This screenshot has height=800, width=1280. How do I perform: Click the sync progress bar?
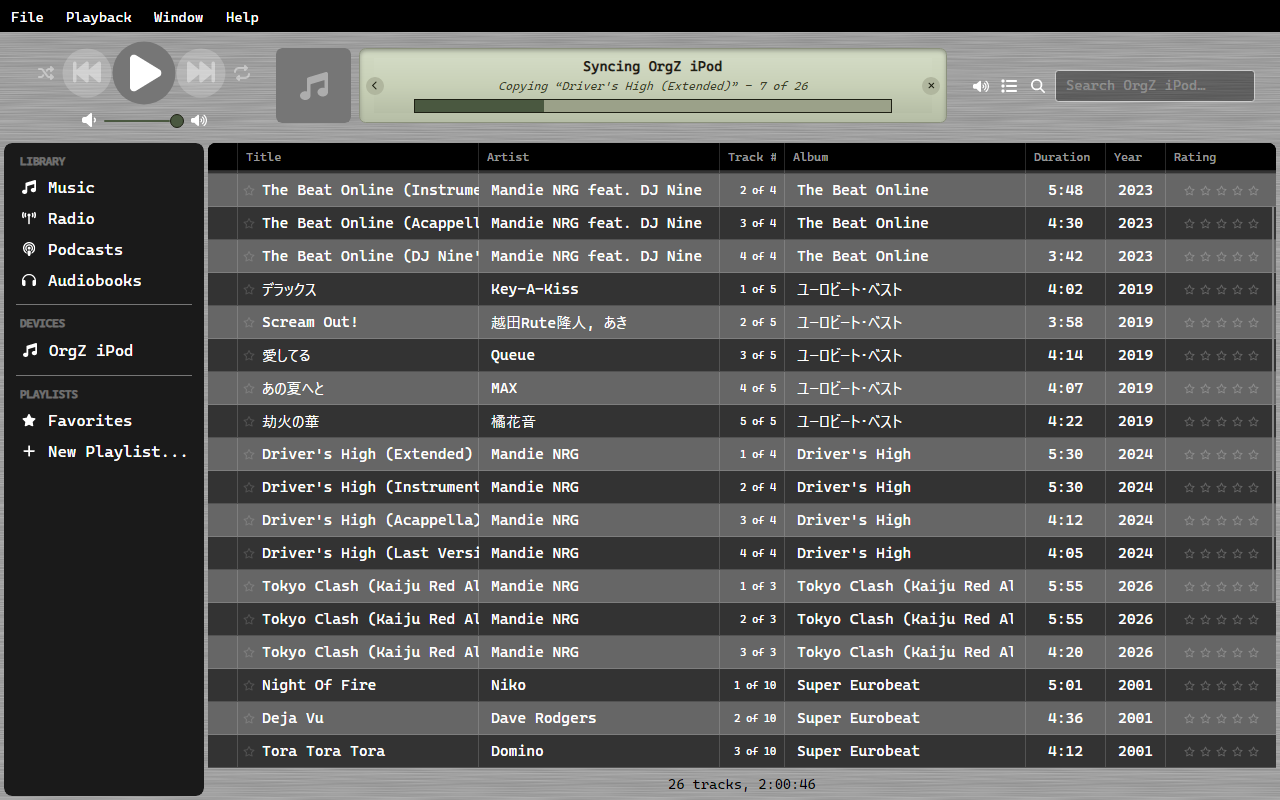pyautogui.click(x=653, y=106)
